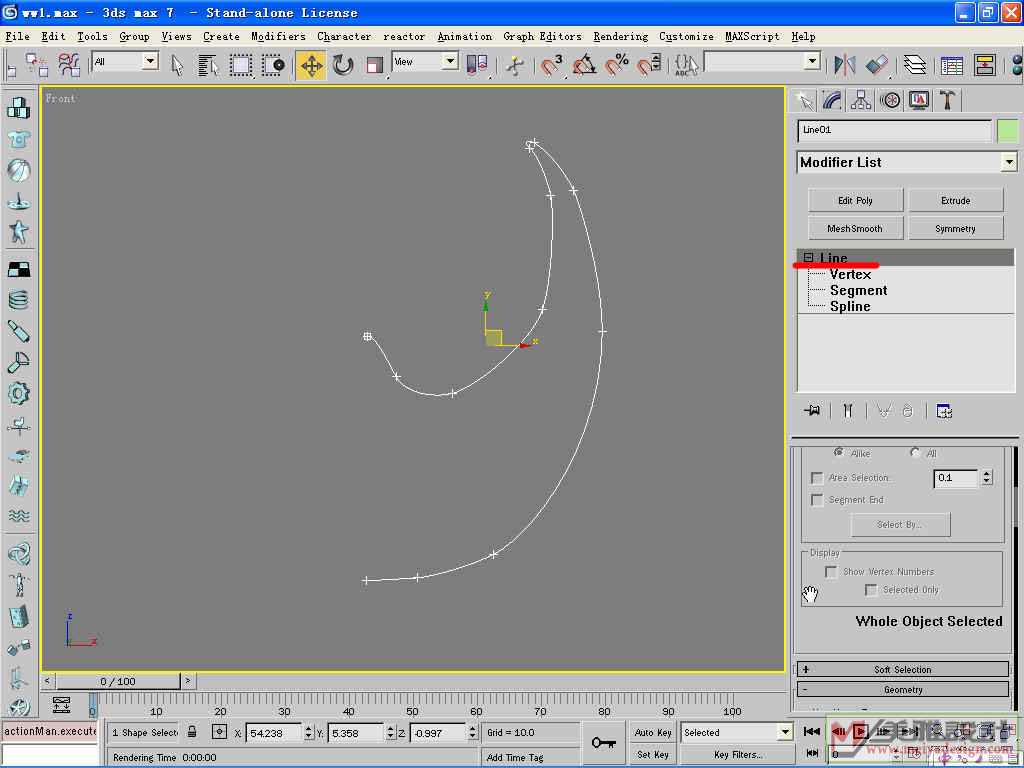
Task: Choose Rectangular Selection Region tool
Action: [240, 65]
